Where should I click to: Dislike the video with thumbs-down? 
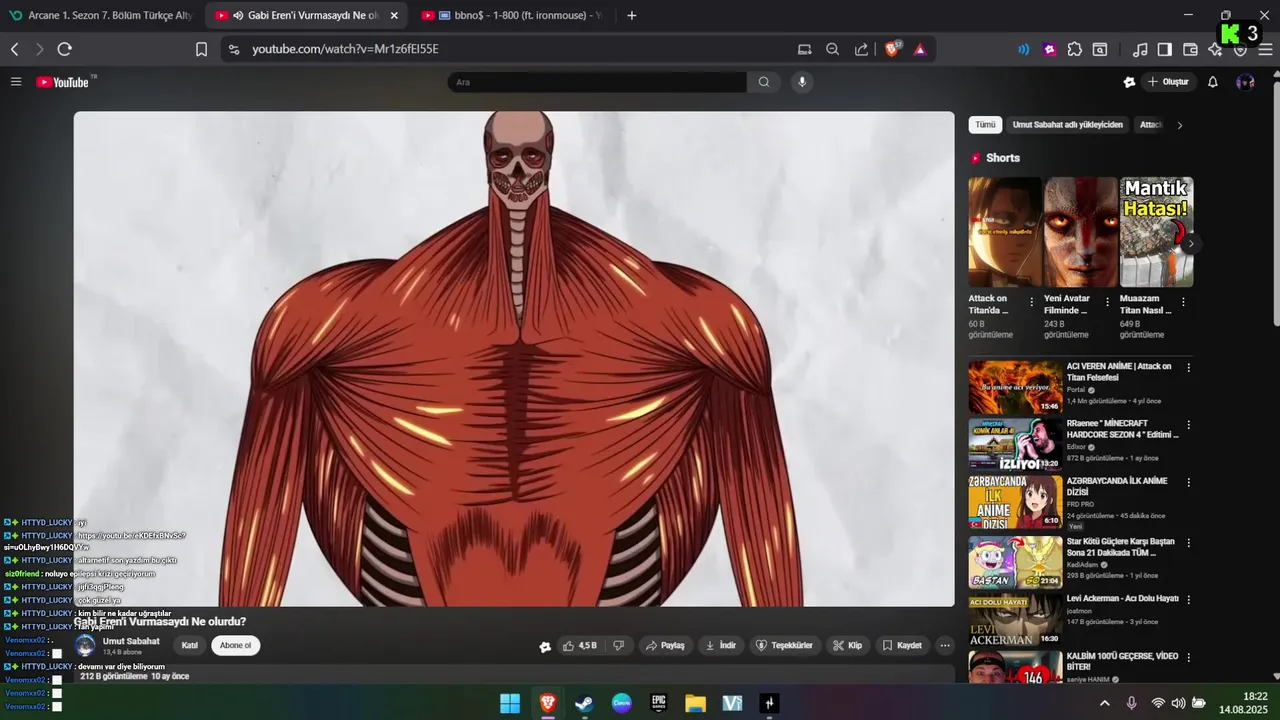point(619,646)
